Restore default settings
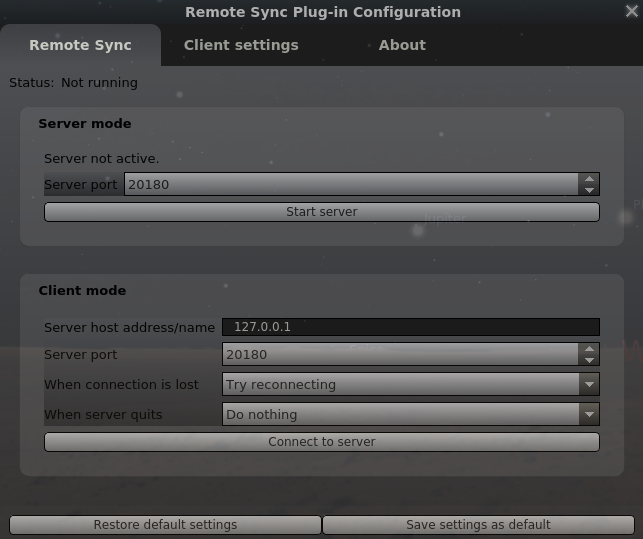This screenshot has height=539, width=643. point(165,525)
